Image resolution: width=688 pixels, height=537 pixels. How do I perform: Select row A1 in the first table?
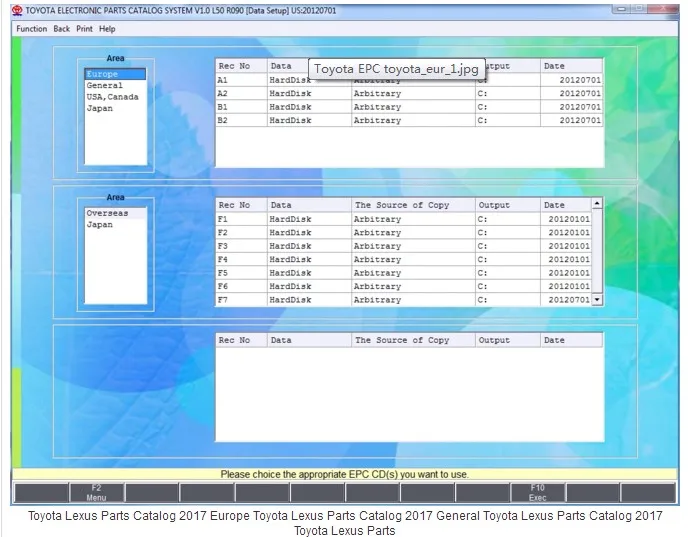(409, 80)
